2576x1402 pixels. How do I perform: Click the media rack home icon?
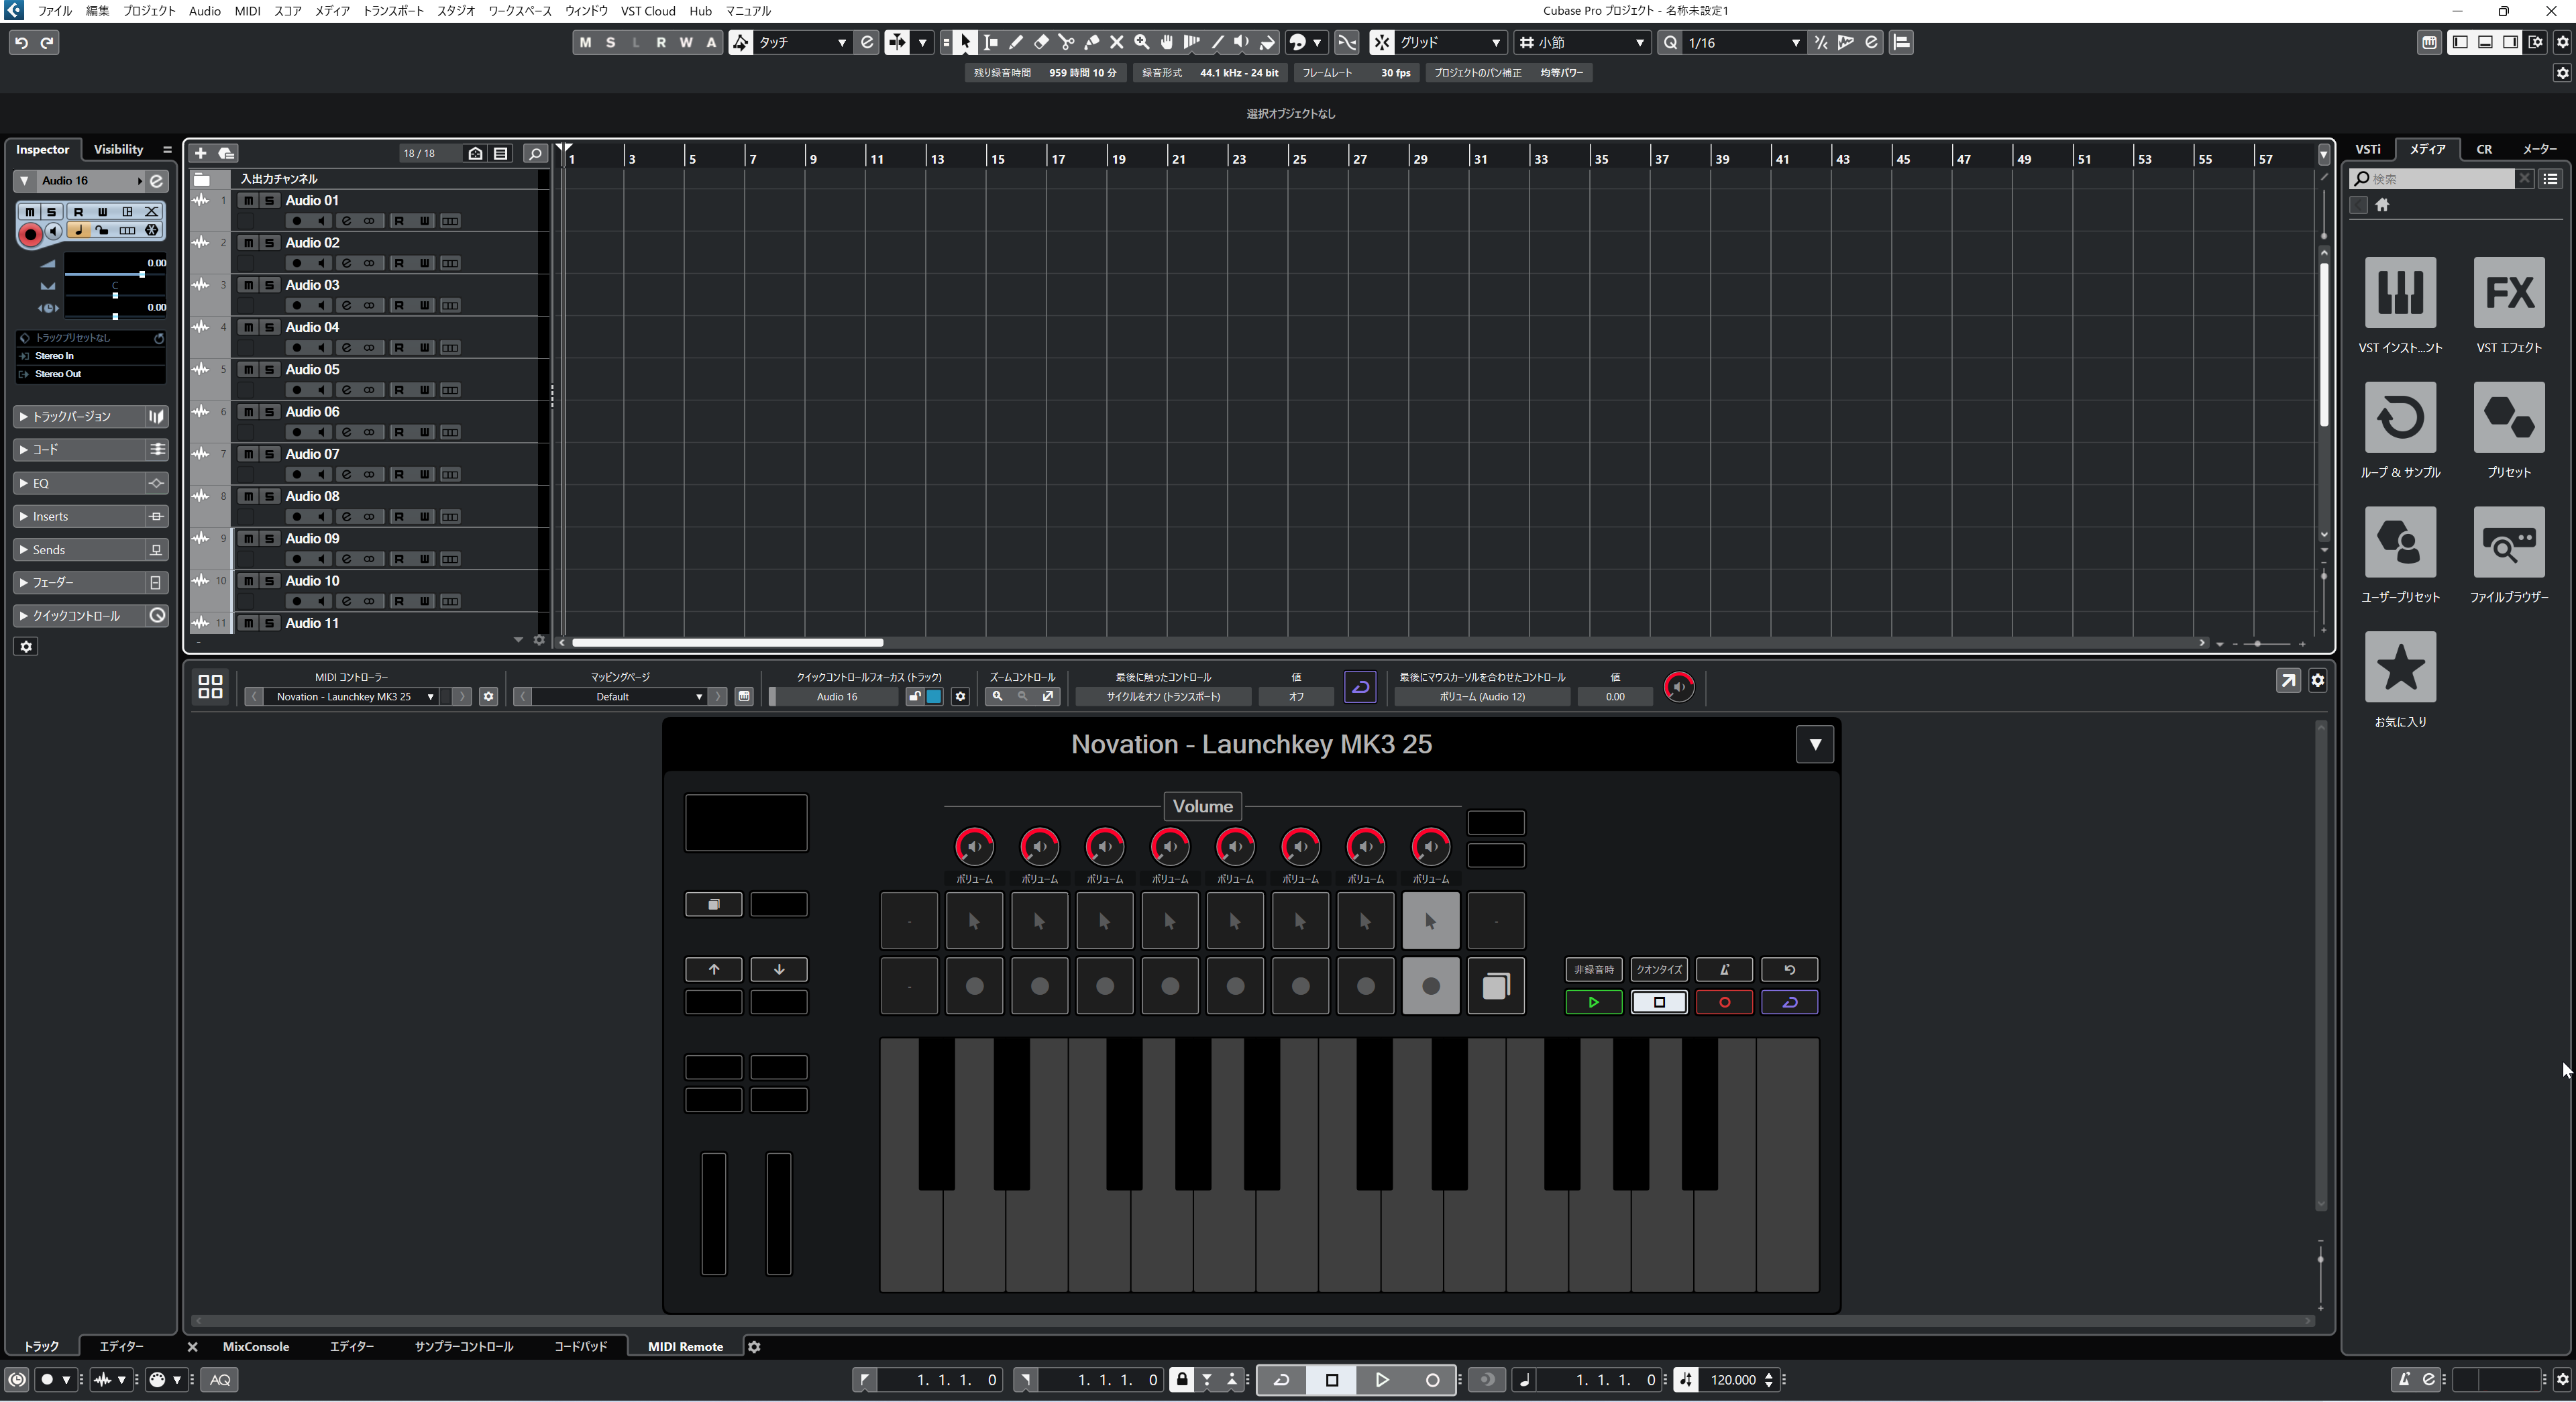(2382, 205)
